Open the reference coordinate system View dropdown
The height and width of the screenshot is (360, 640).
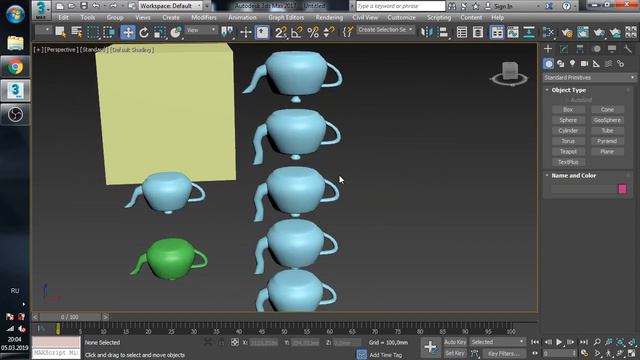pyautogui.click(x=200, y=30)
